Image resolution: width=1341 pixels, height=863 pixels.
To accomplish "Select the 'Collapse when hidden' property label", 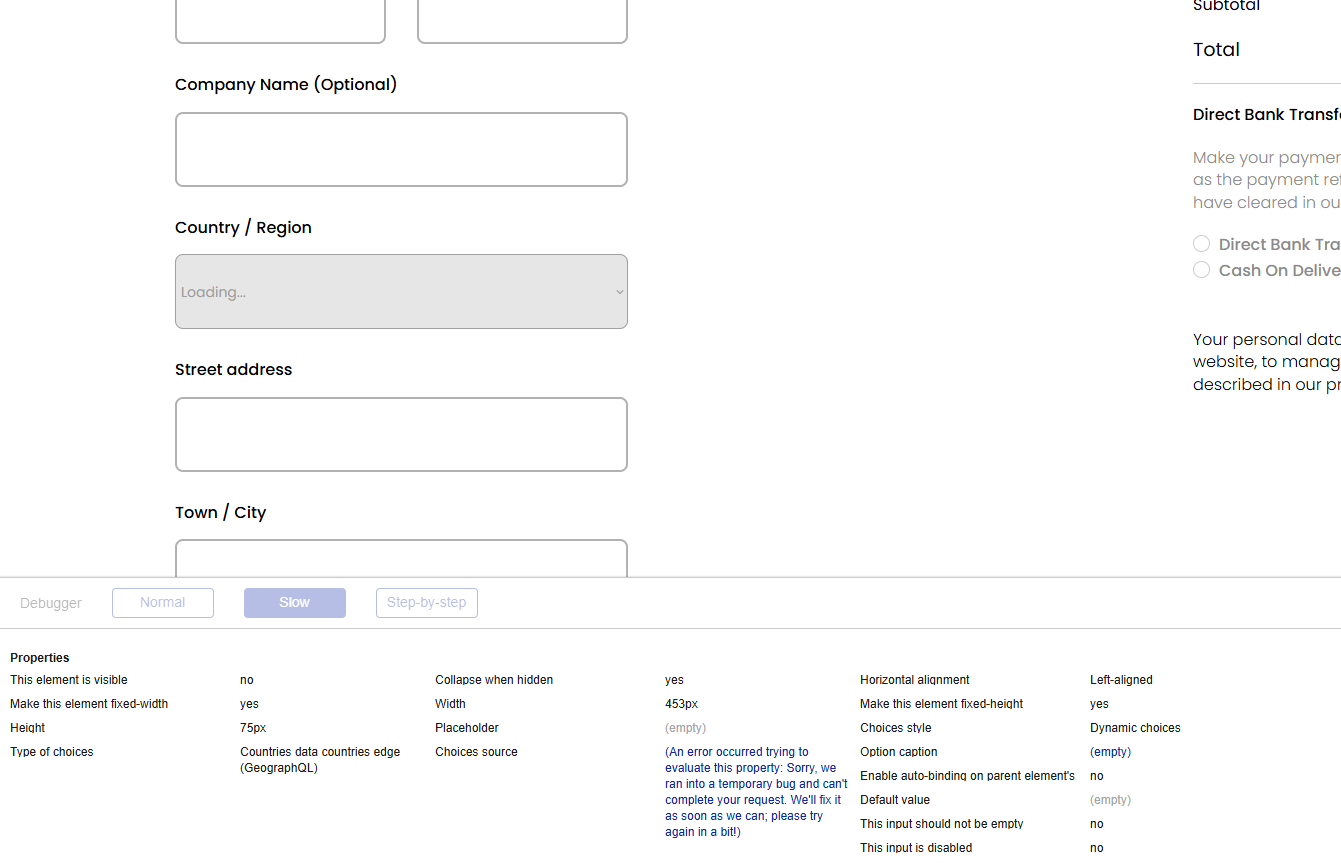I will tap(494, 680).
